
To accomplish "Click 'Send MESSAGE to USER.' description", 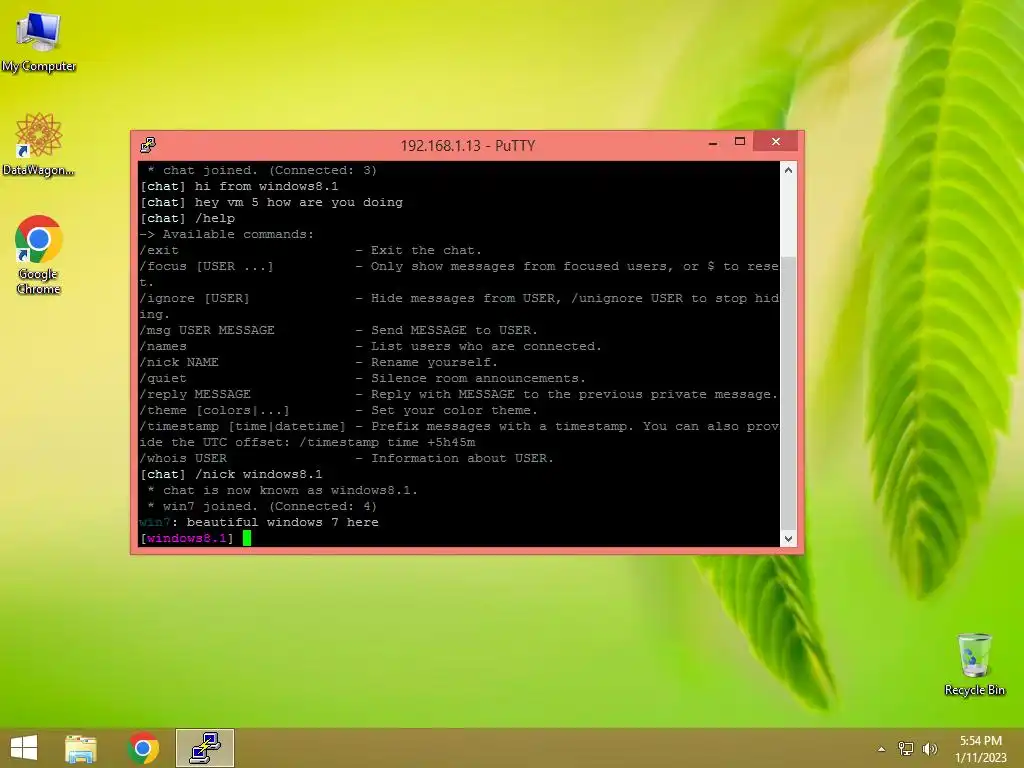I will (x=454, y=330).
